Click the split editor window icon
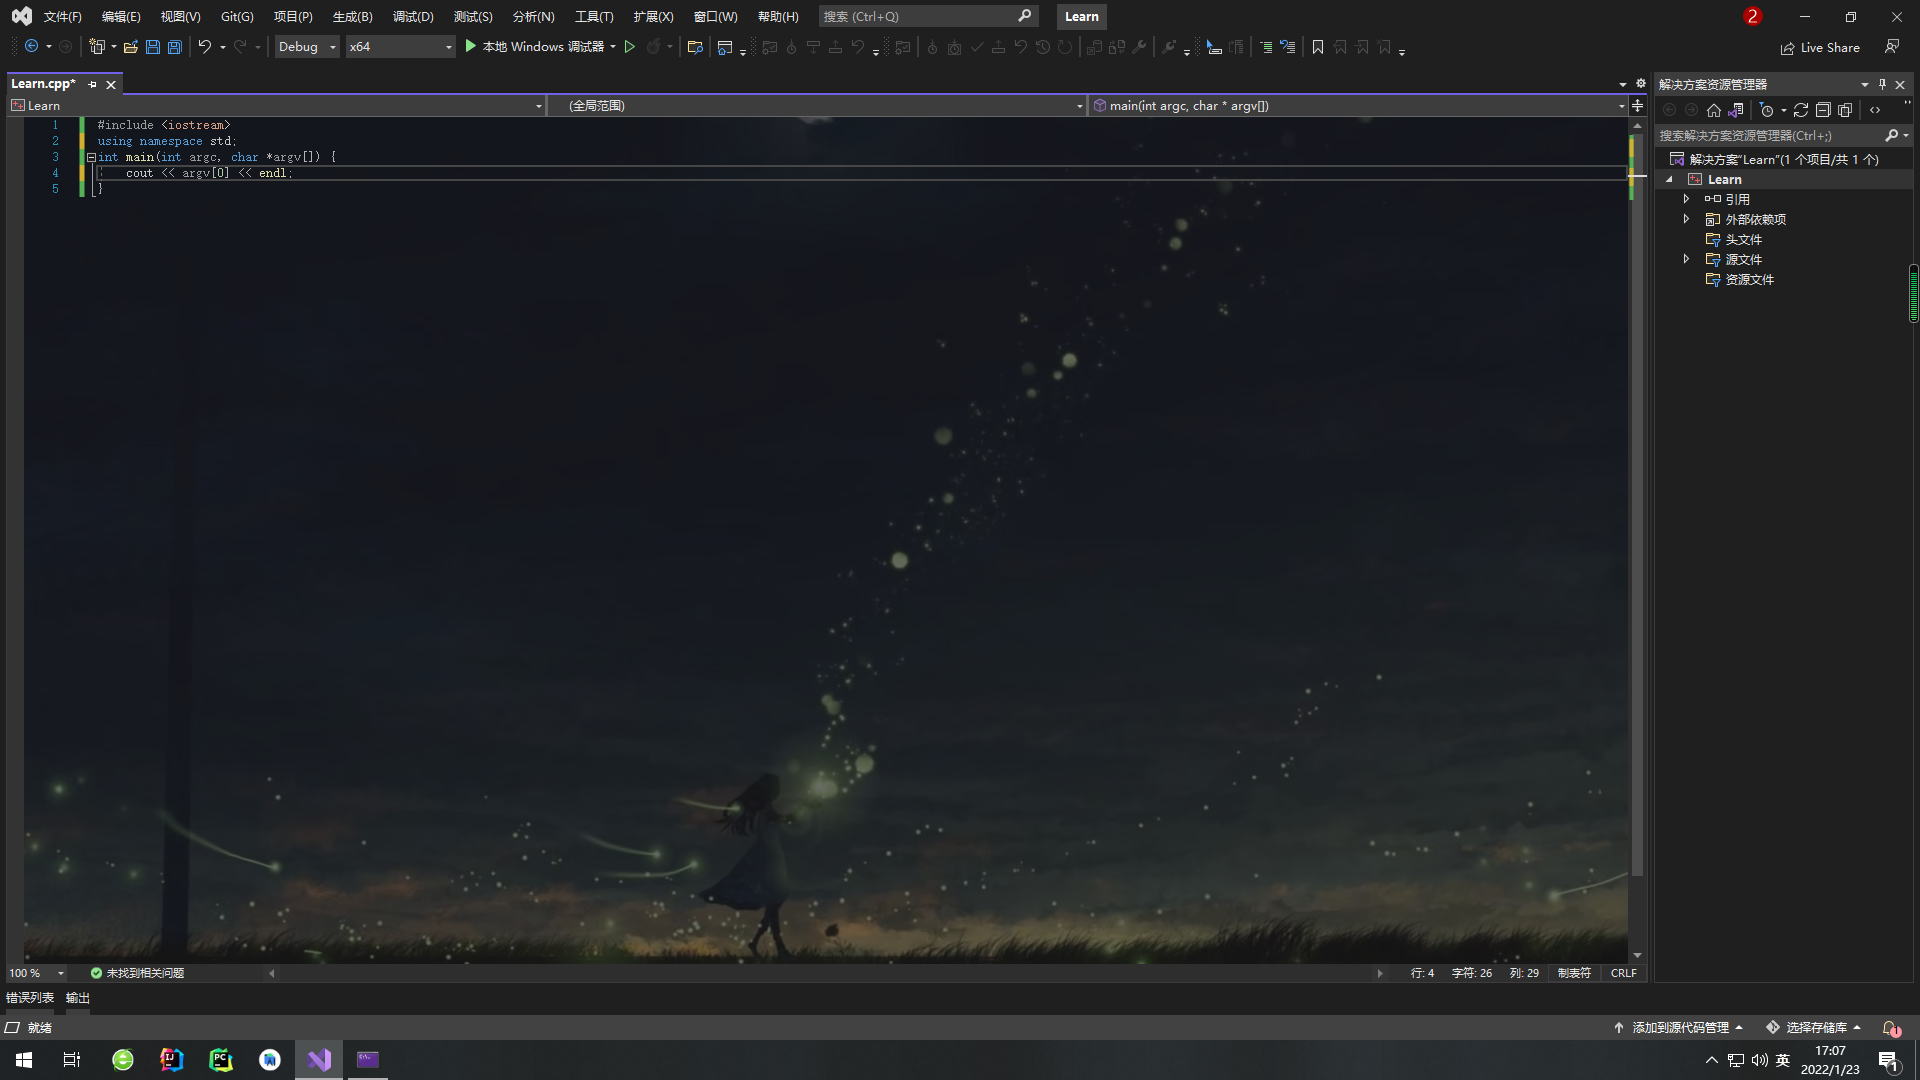The image size is (1920, 1080). 1637,105
